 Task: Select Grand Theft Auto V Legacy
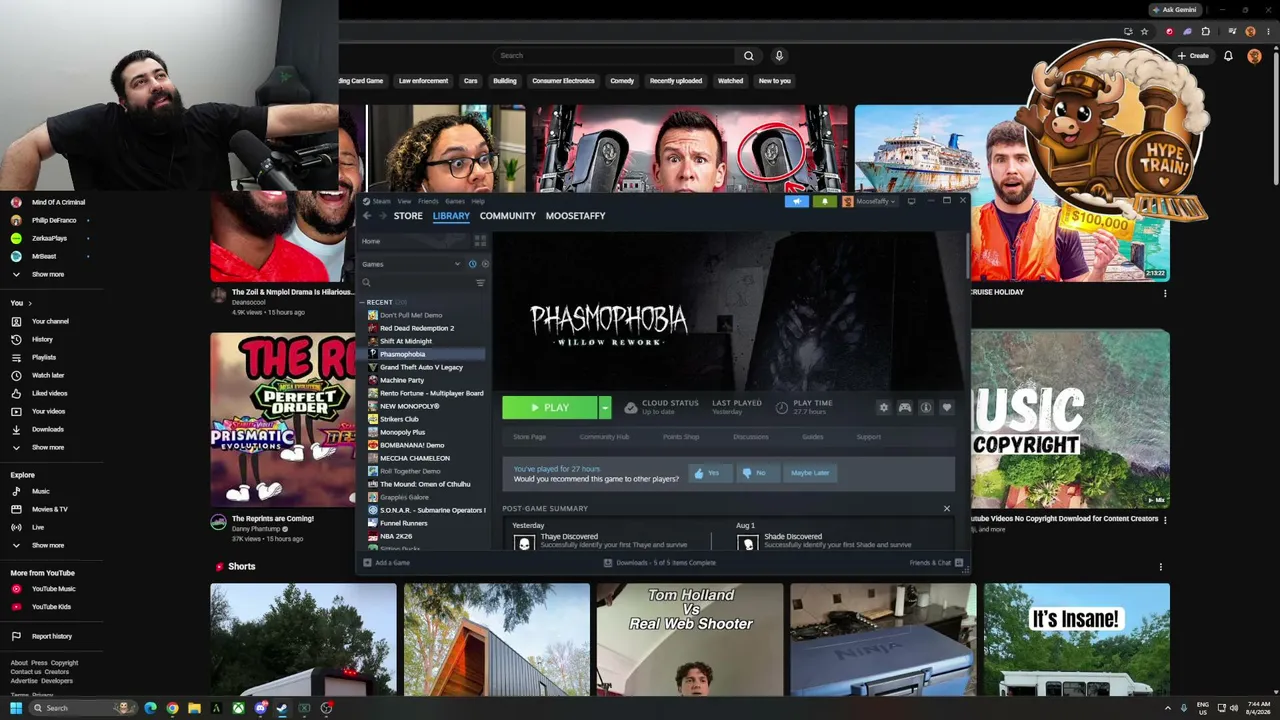click(x=421, y=367)
